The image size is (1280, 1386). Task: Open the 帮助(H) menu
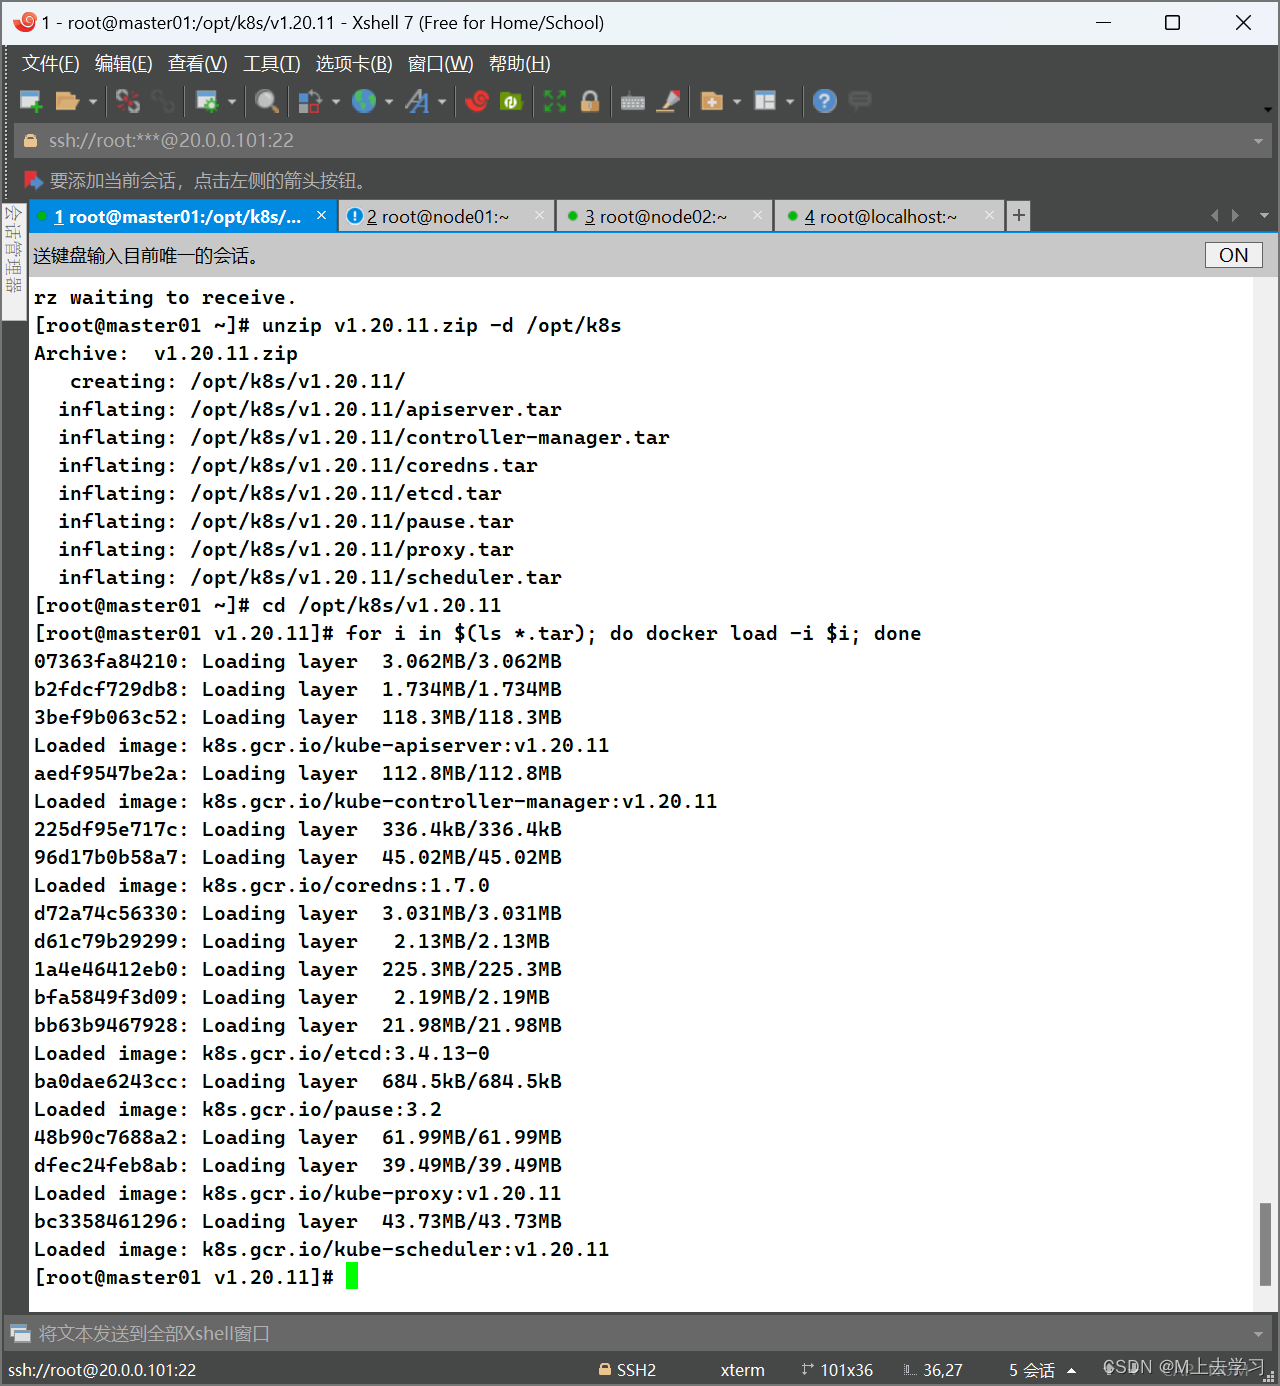click(520, 64)
